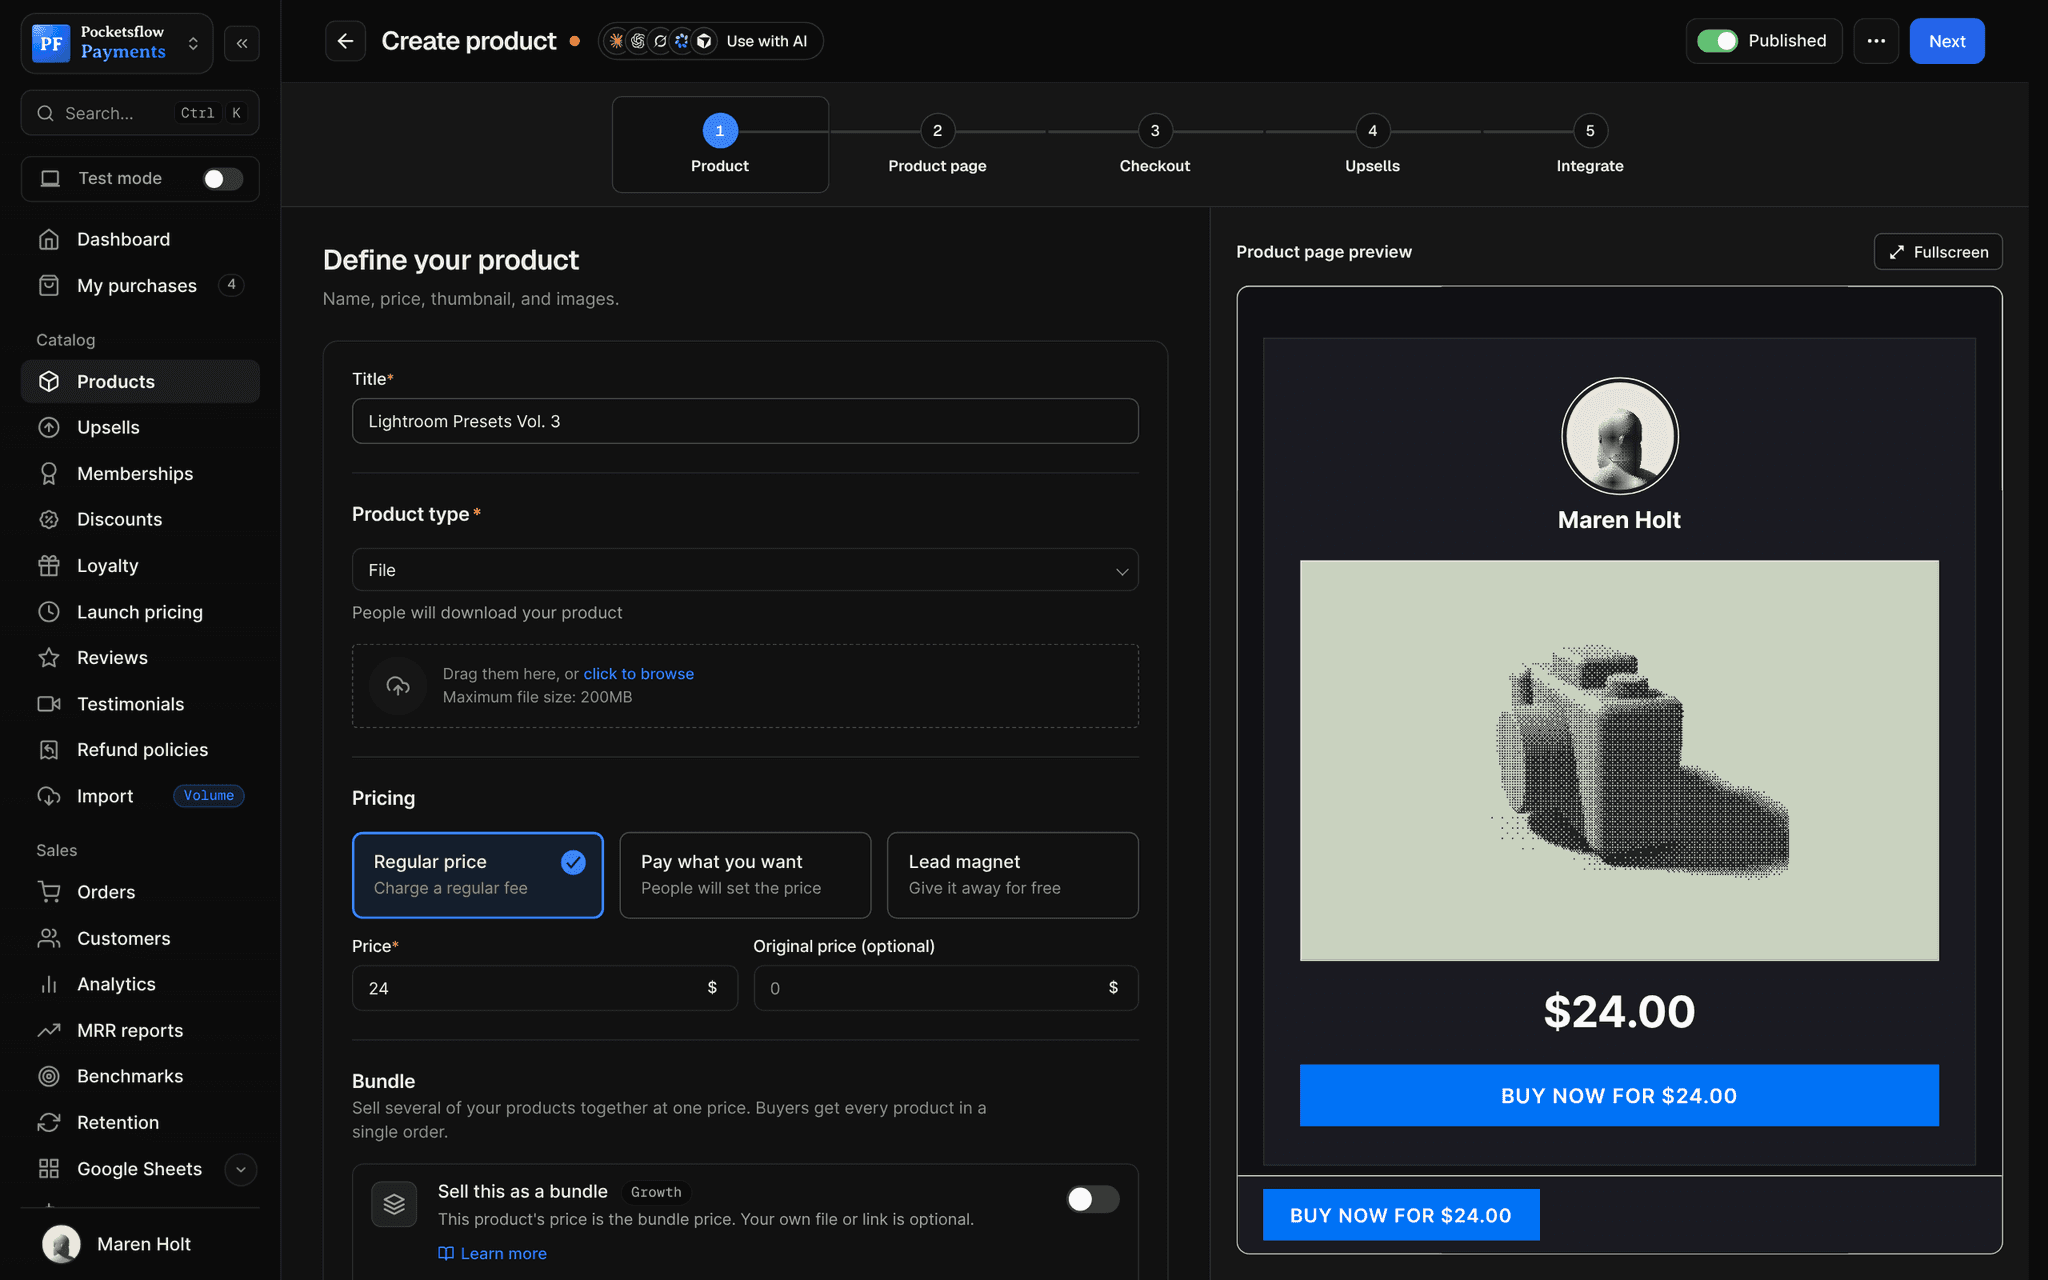Screen dimensions: 2048x1280
Task: Click the back arrow beside Create product
Action: [x=345, y=41]
